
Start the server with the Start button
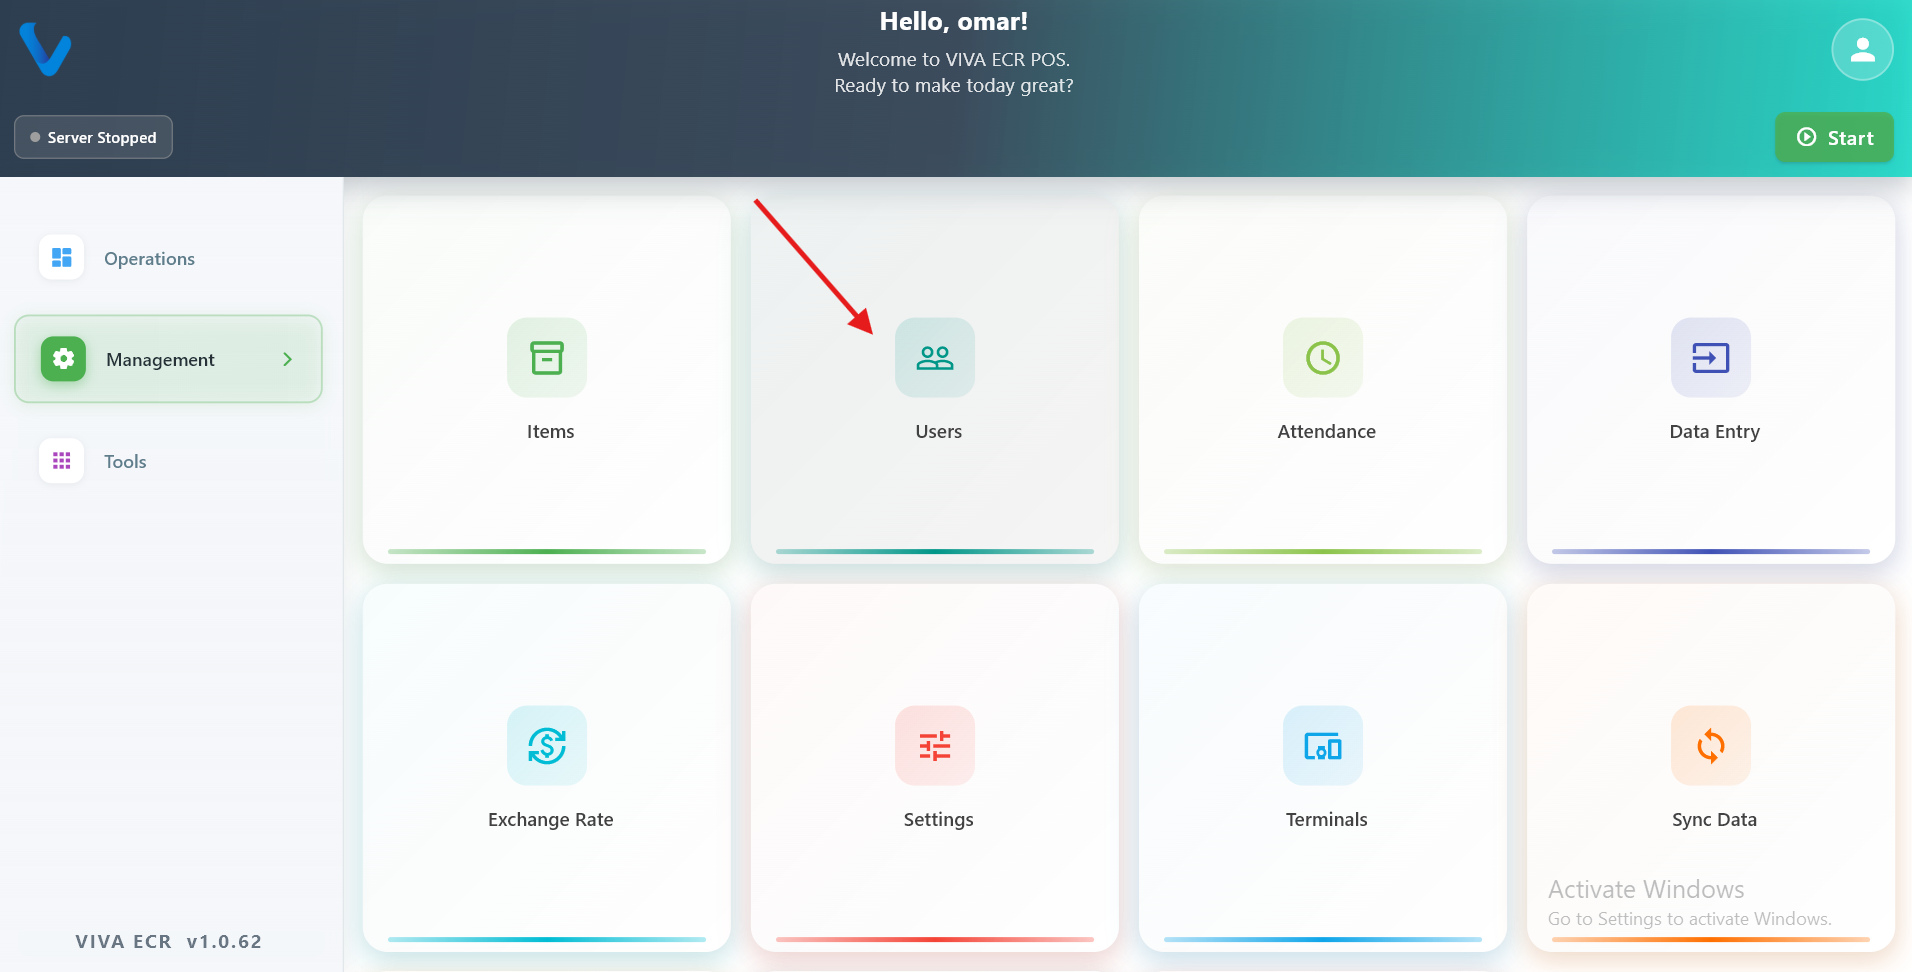coord(1834,138)
